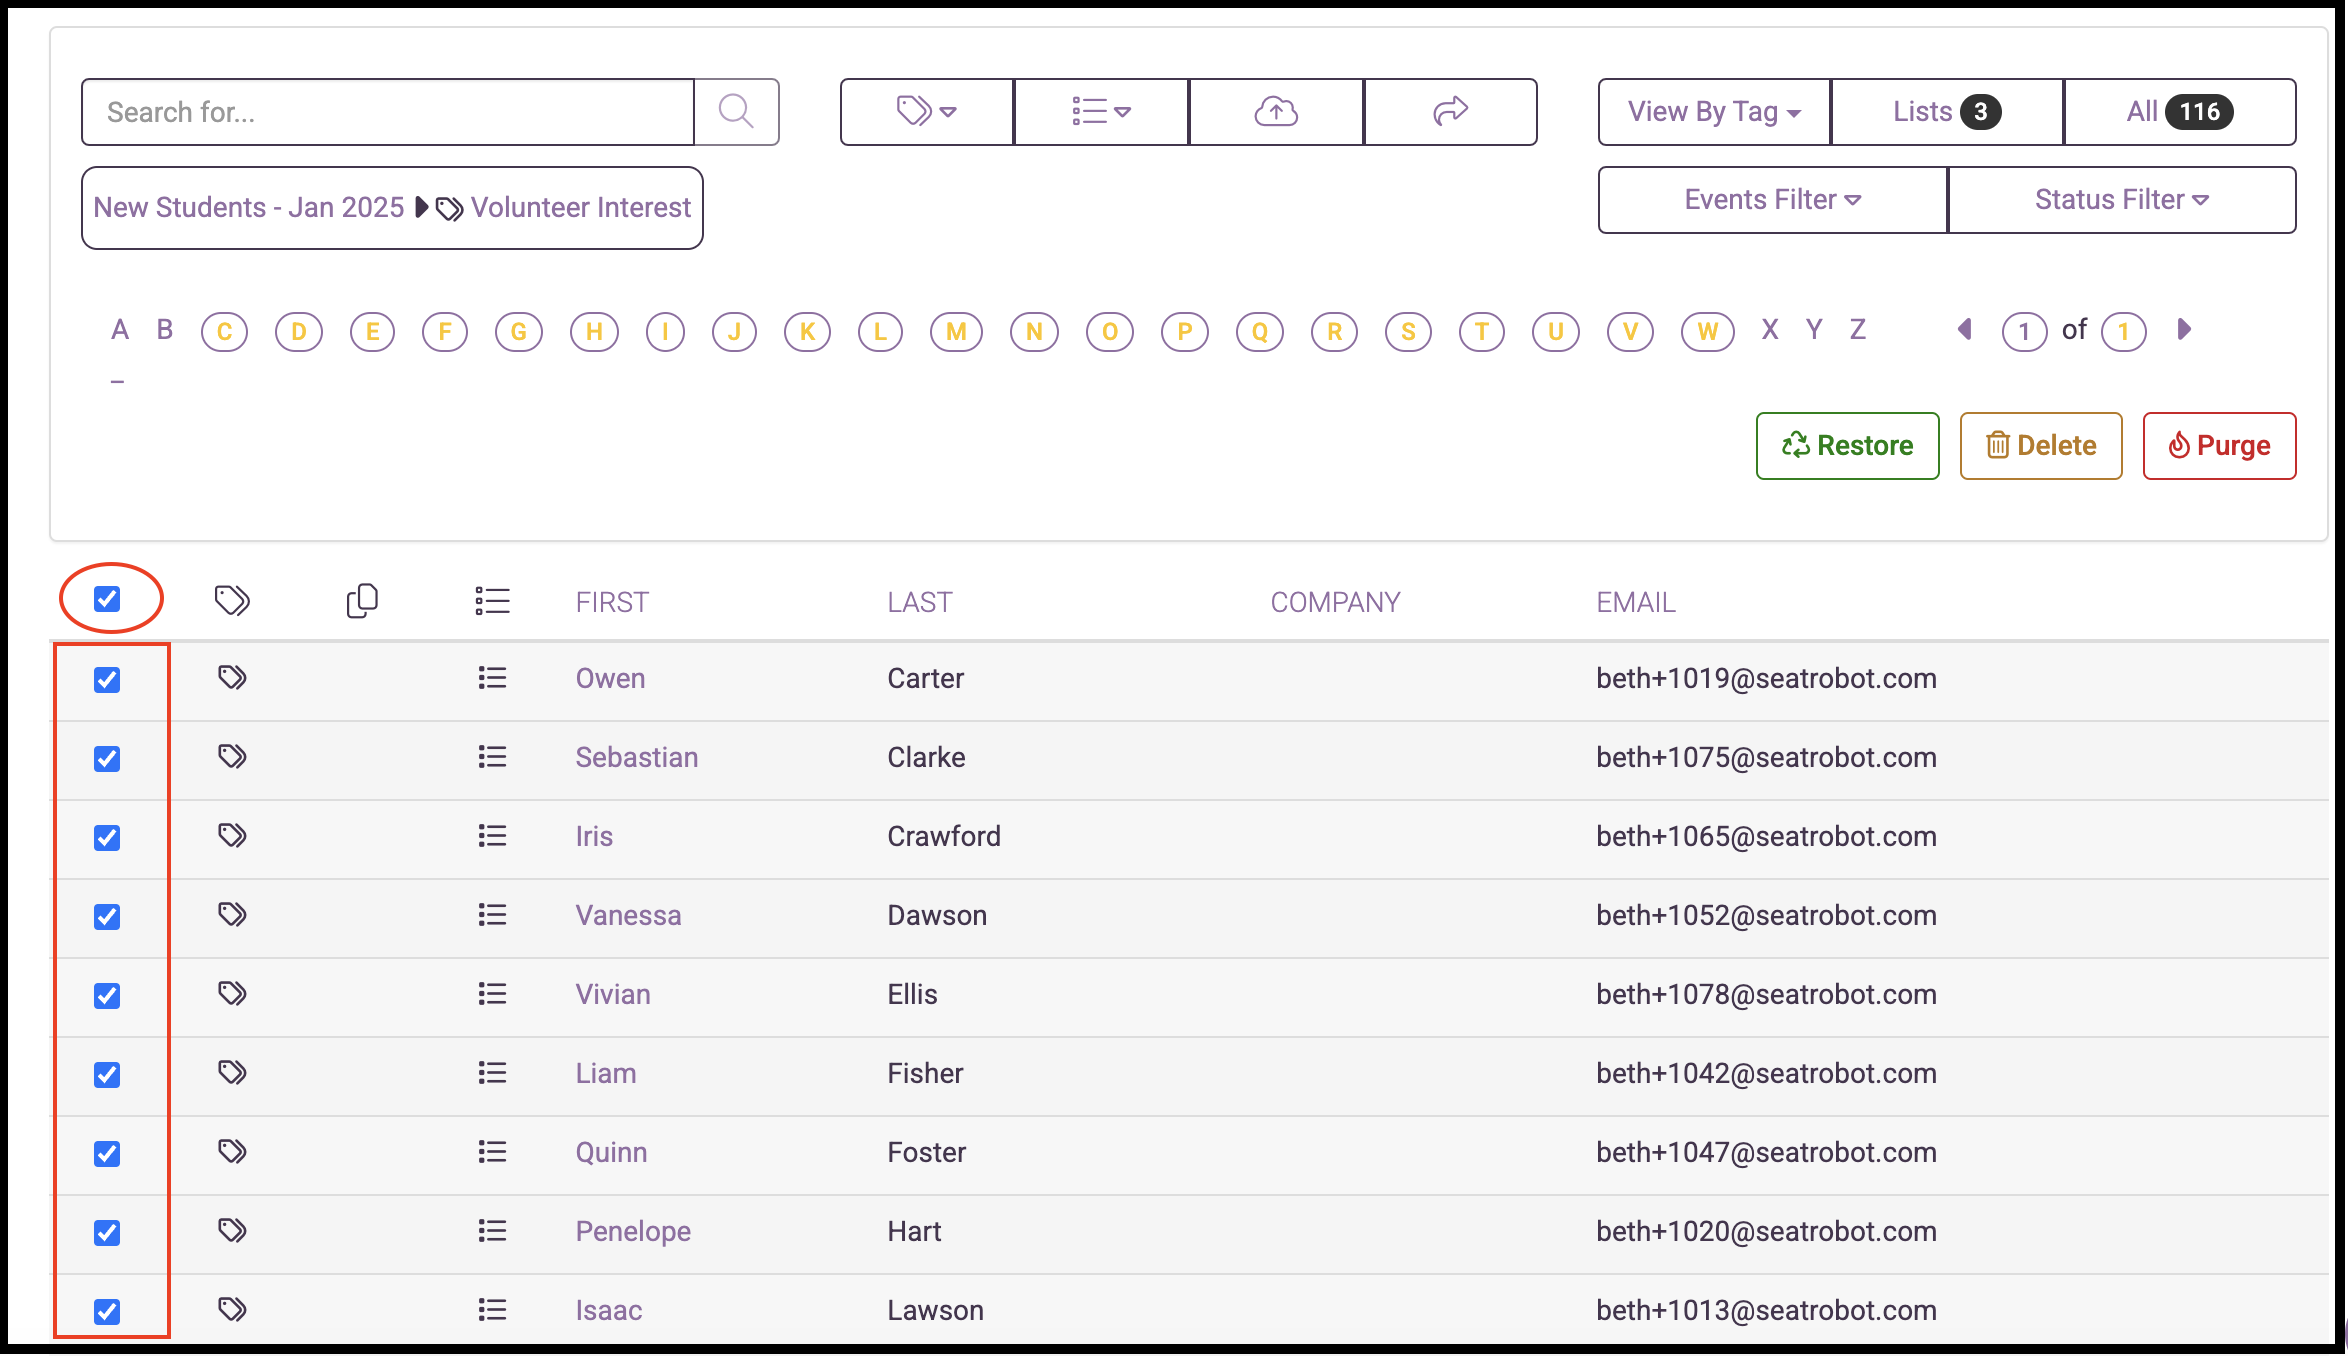Screen dimensions: 2348x1356
Task: Sort by the LAST column header
Action: 919,602
